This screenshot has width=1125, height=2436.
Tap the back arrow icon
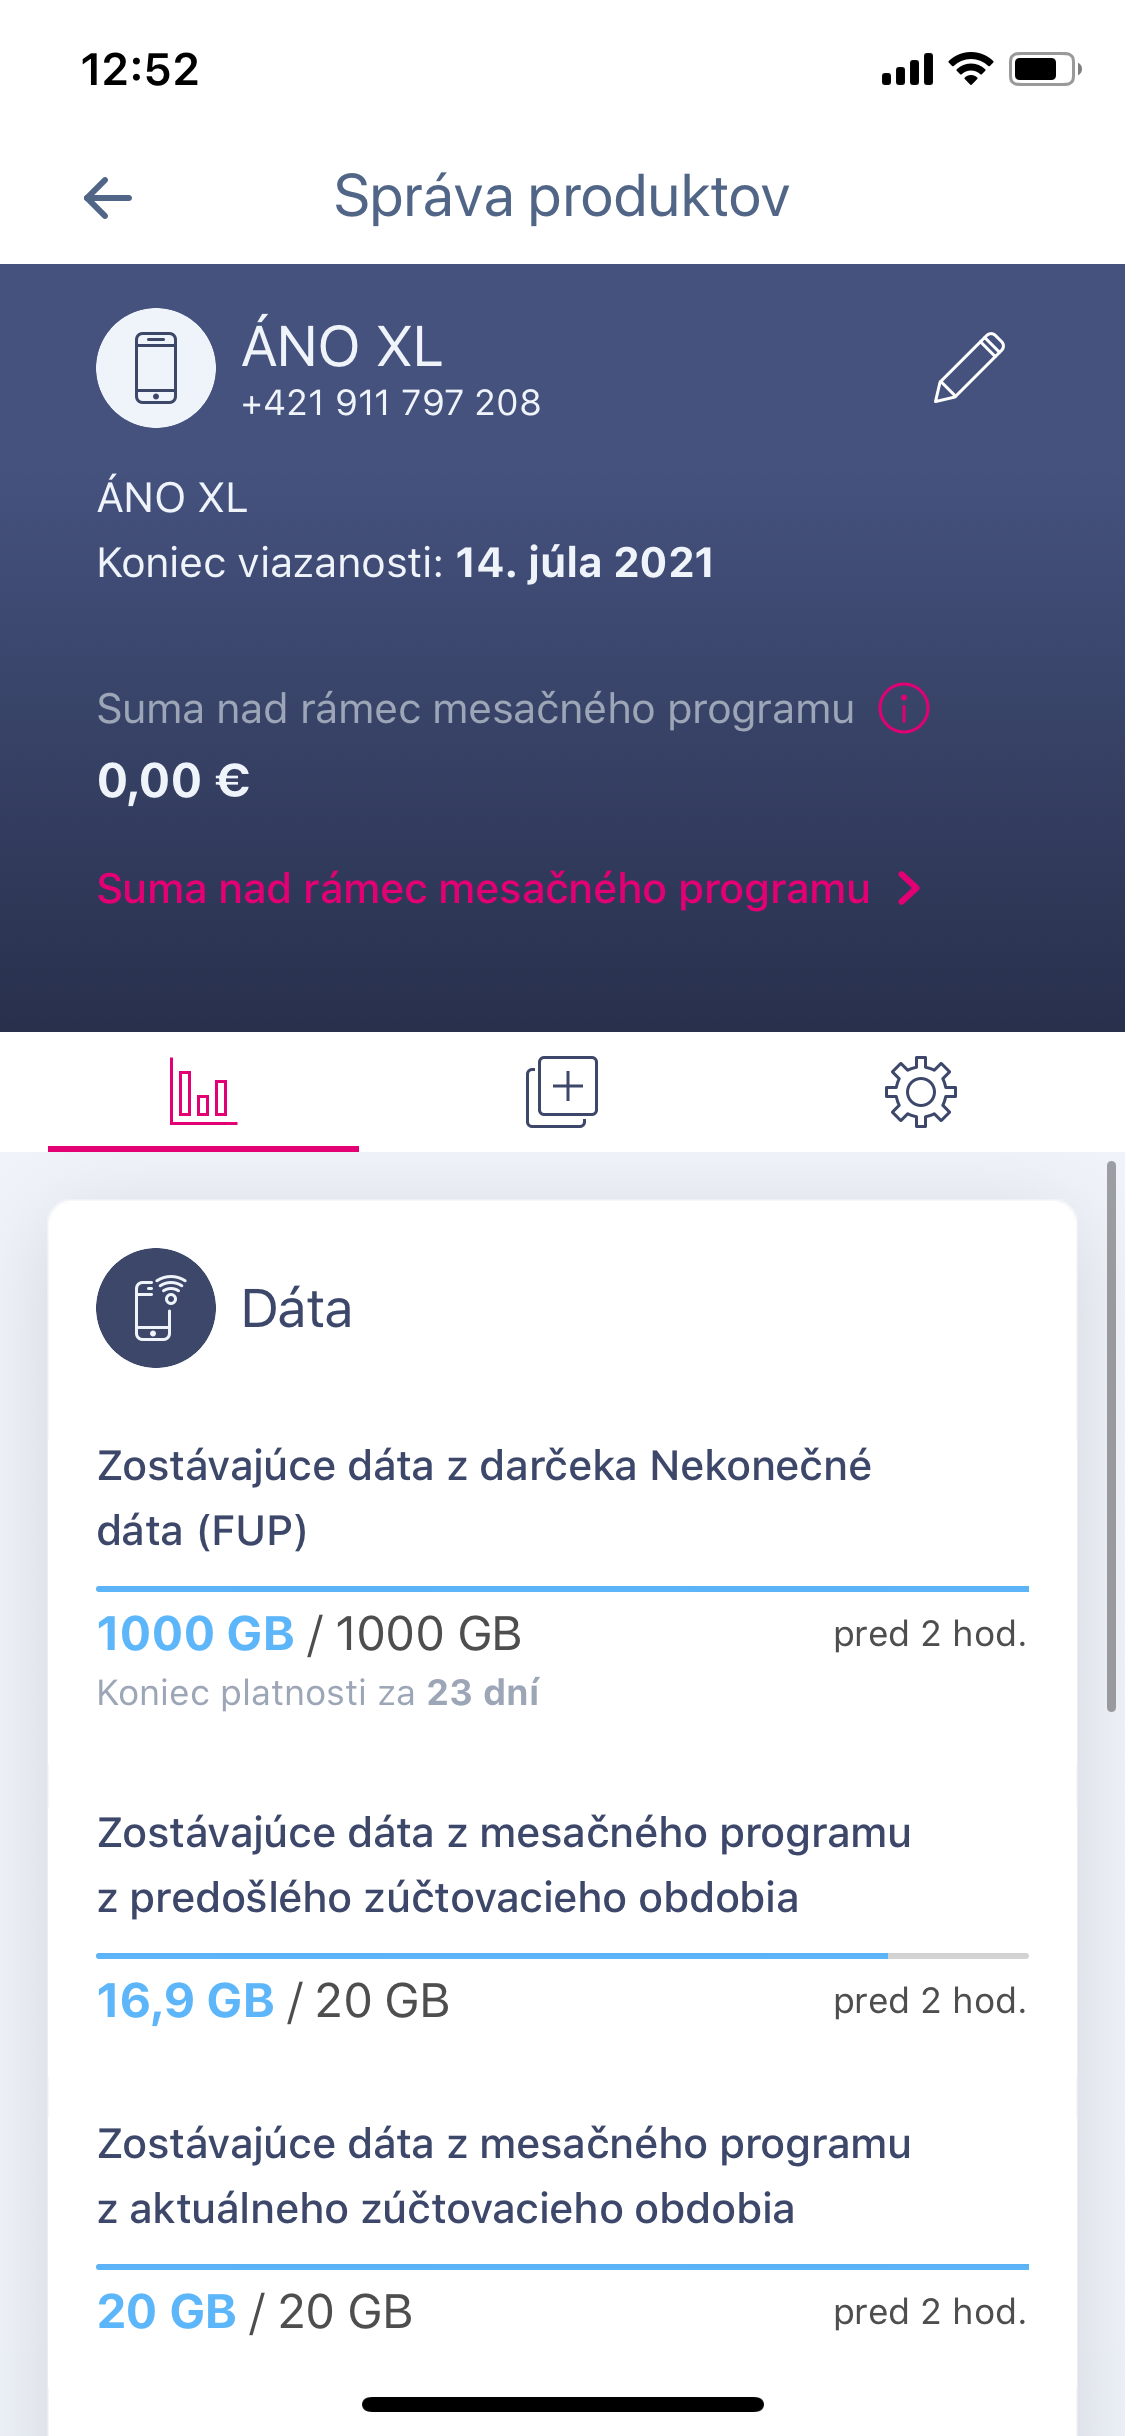click(108, 197)
